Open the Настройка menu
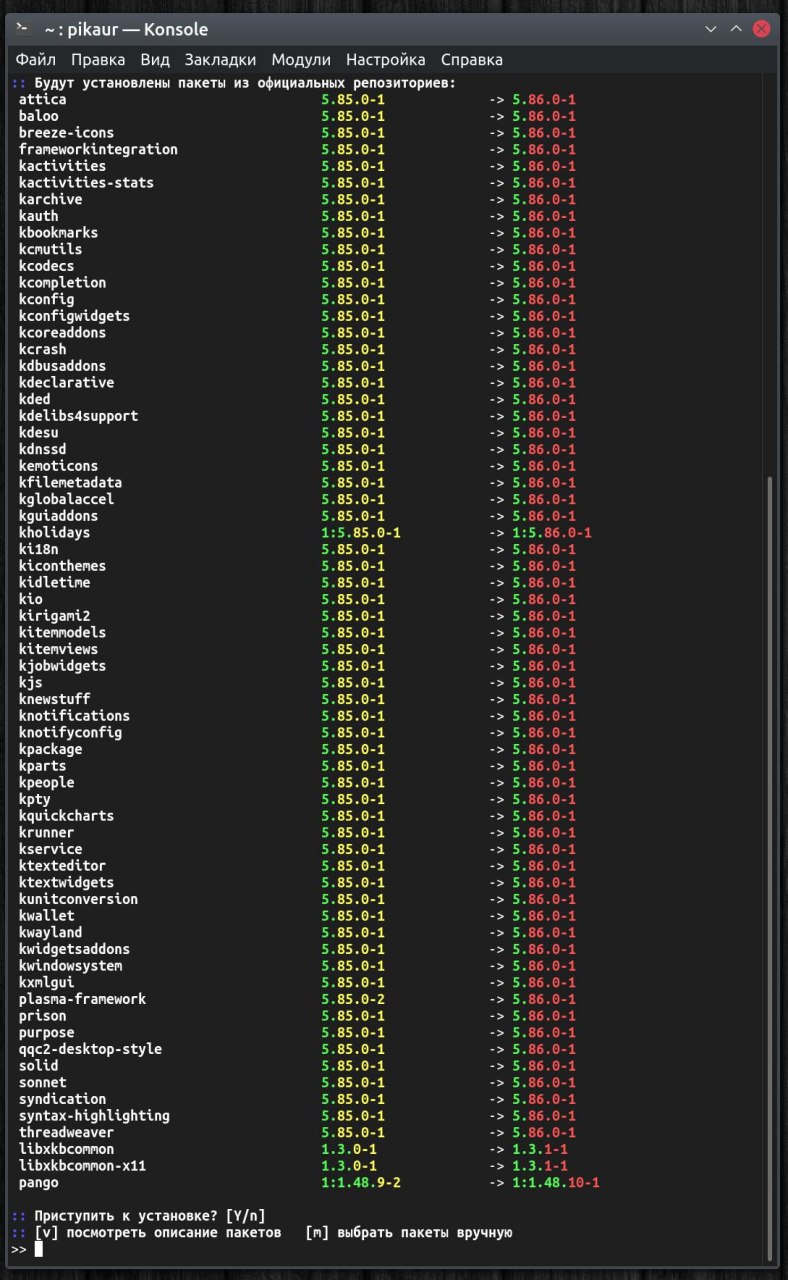The image size is (788, 1280). pos(385,60)
